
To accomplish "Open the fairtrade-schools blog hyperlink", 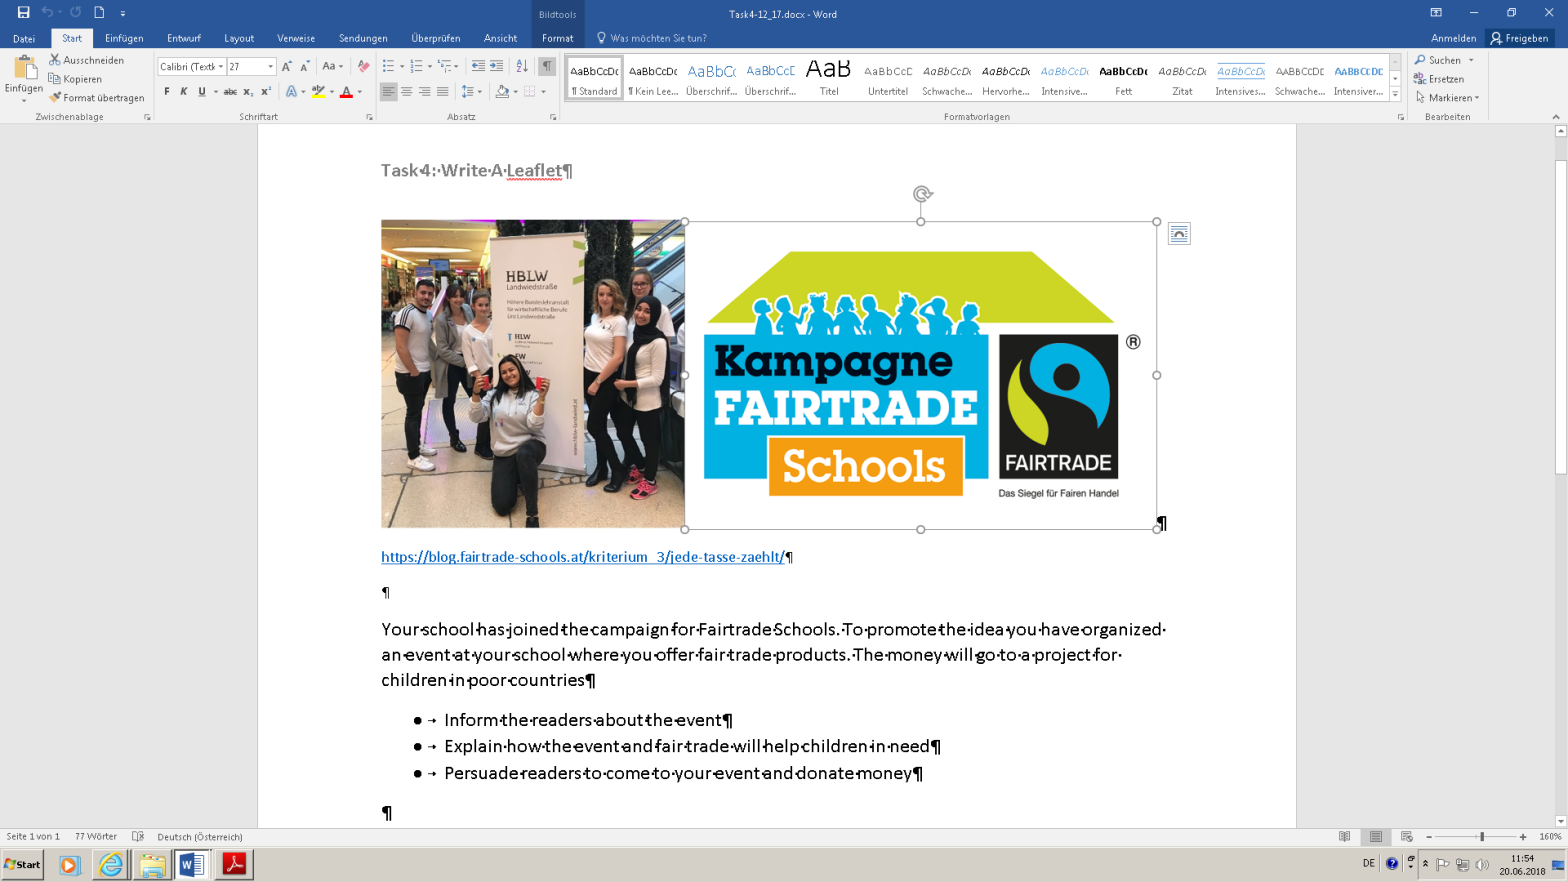I will [583, 557].
